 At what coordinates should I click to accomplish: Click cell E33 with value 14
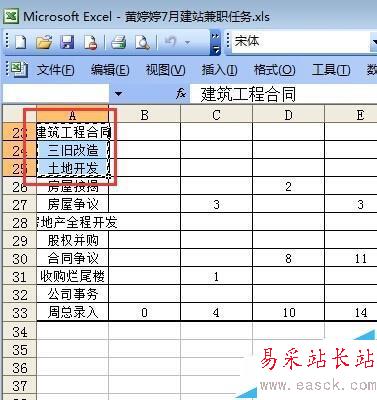351,312
